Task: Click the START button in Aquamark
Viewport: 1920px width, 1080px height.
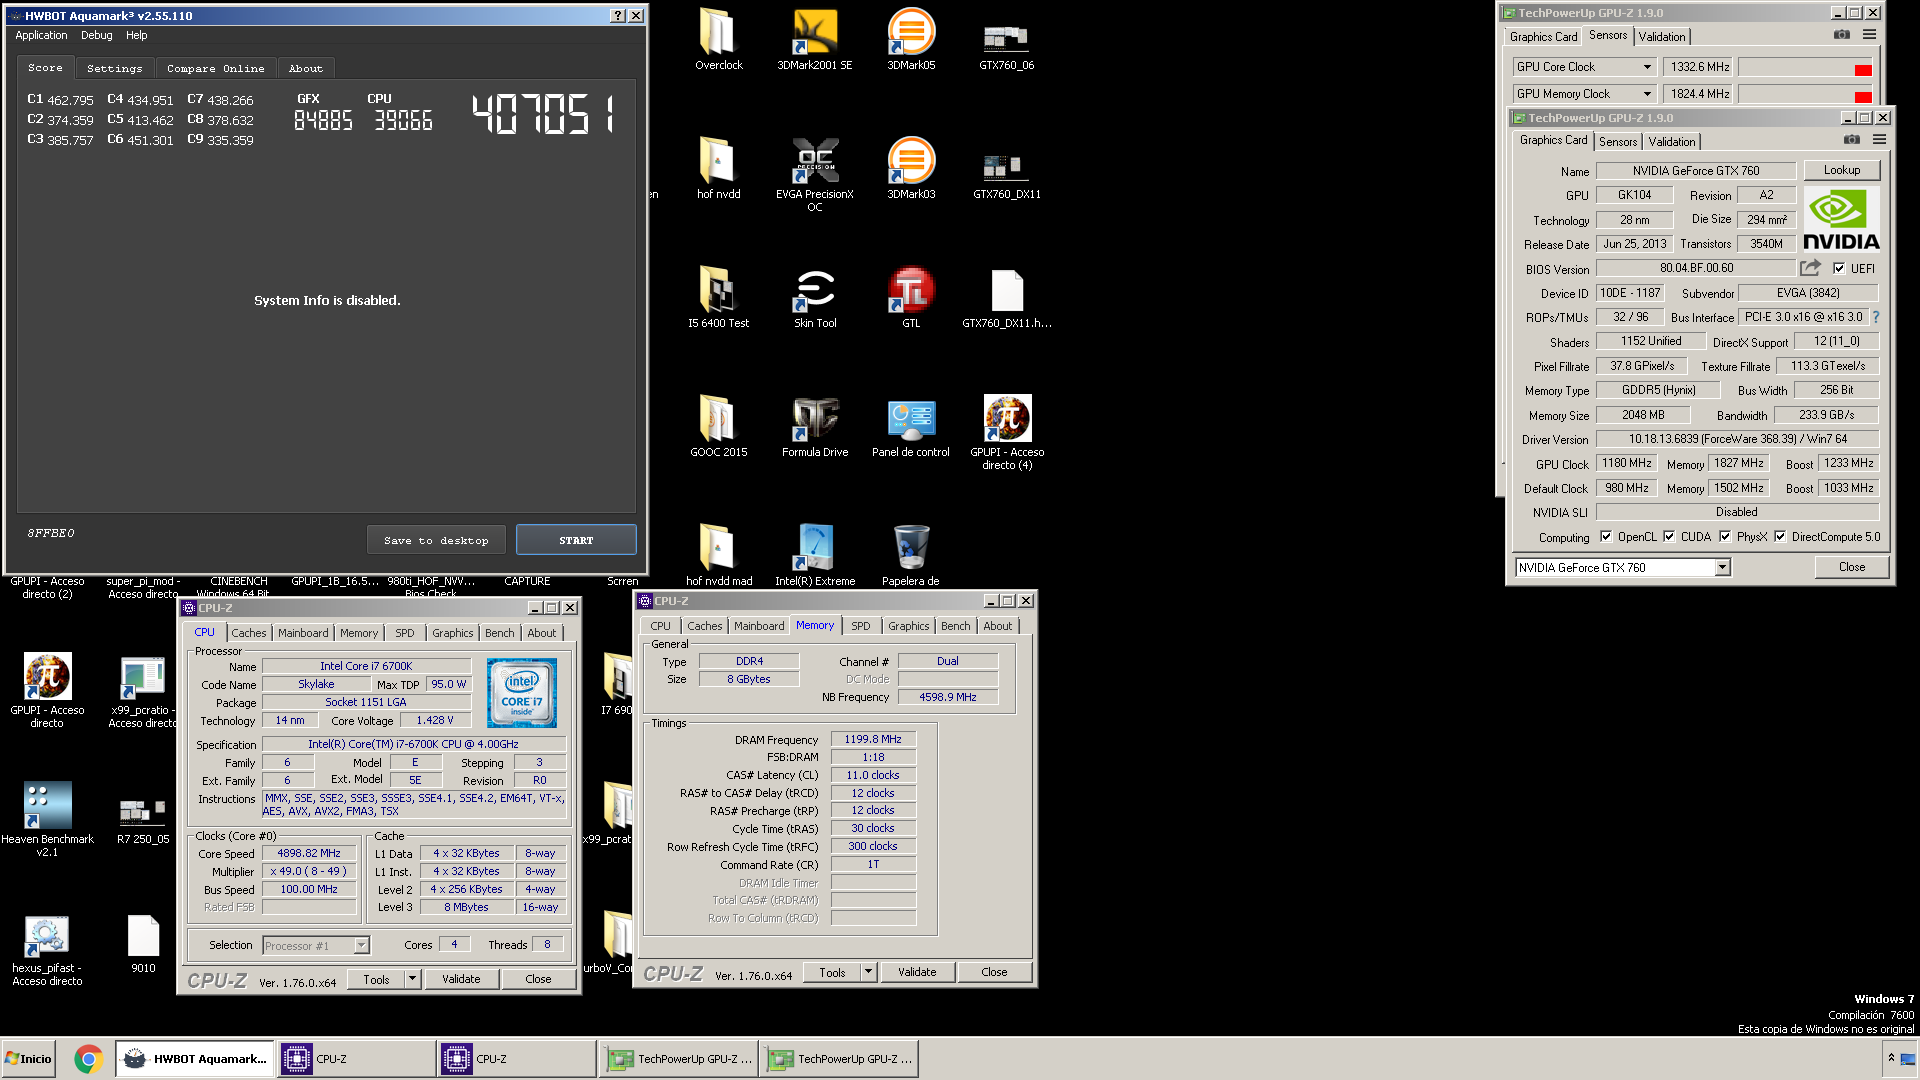Action: 576,540
